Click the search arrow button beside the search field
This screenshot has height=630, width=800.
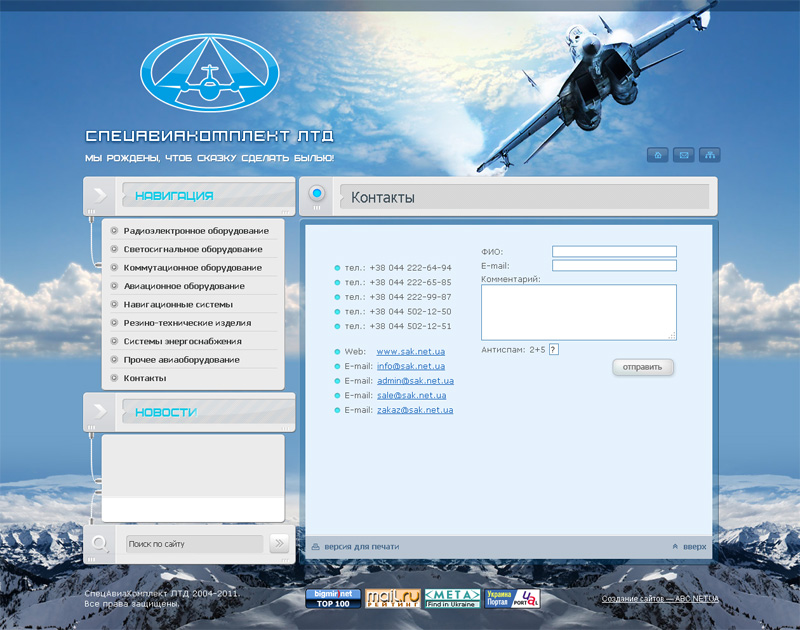279,543
